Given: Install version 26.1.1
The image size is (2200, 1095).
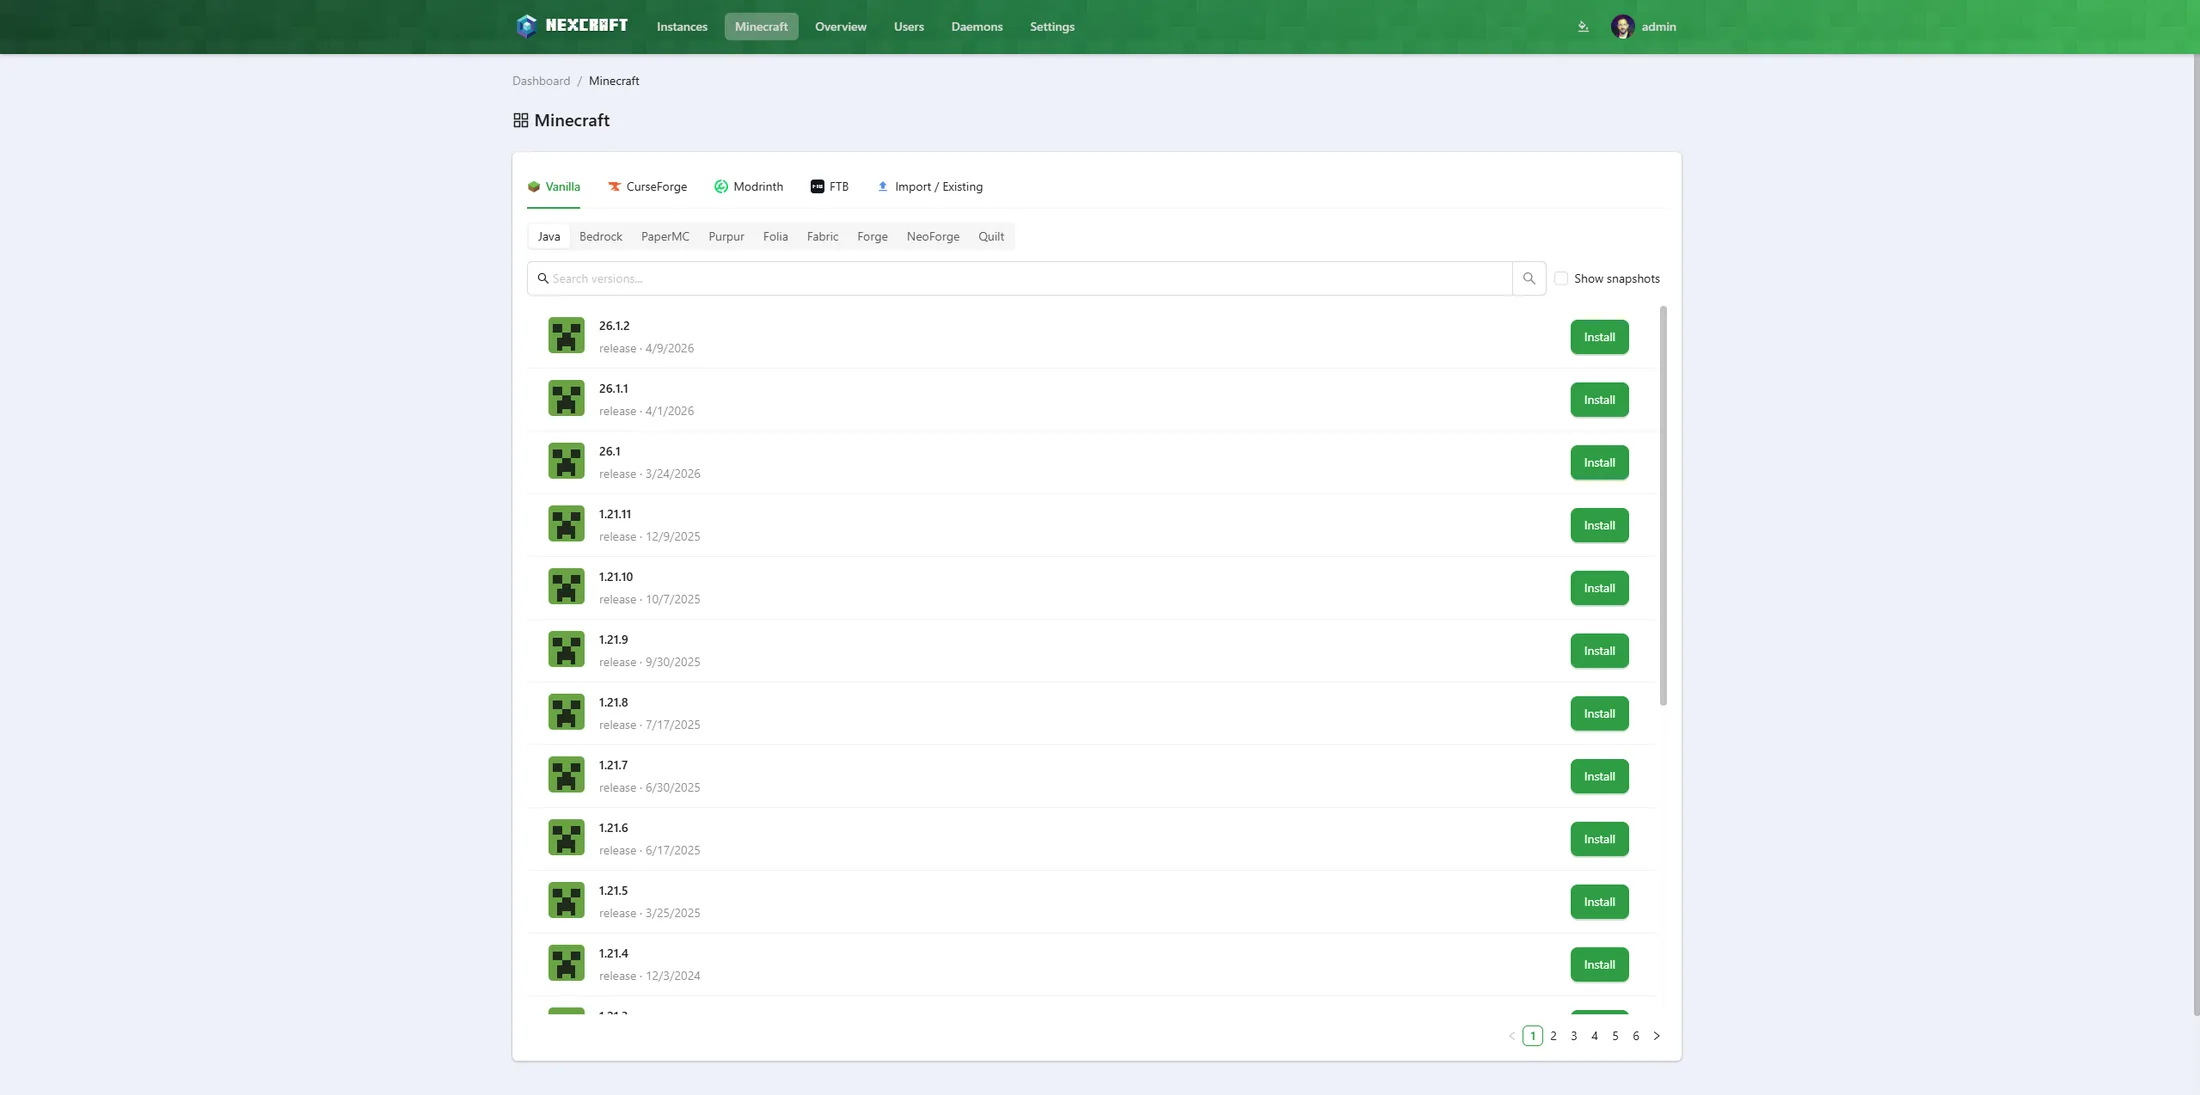Looking at the screenshot, I should click(x=1599, y=400).
